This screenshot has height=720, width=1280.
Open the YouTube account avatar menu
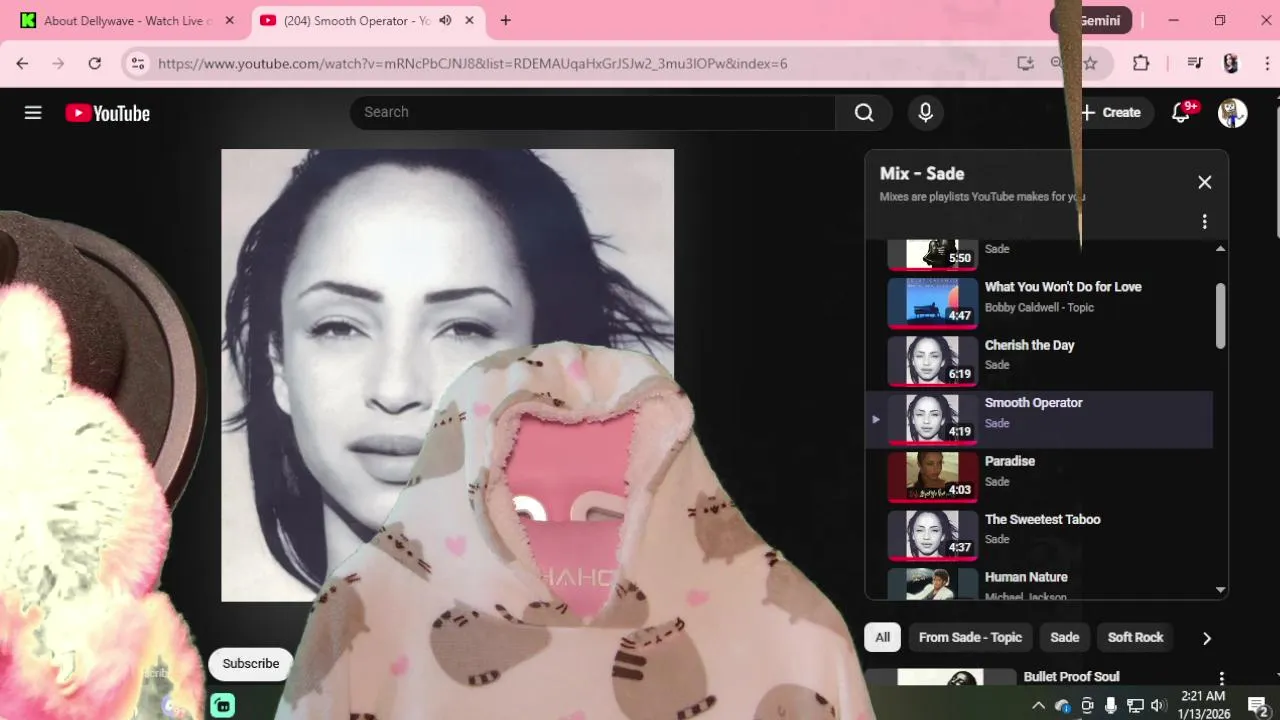pyautogui.click(x=1233, y=113)
